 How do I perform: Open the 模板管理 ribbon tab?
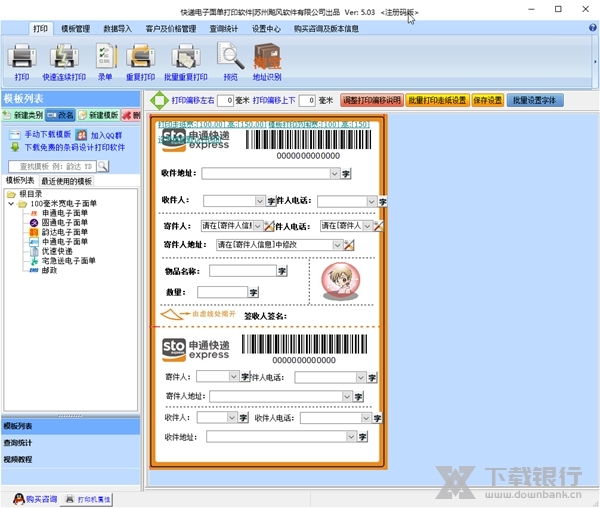coord(75,29)
